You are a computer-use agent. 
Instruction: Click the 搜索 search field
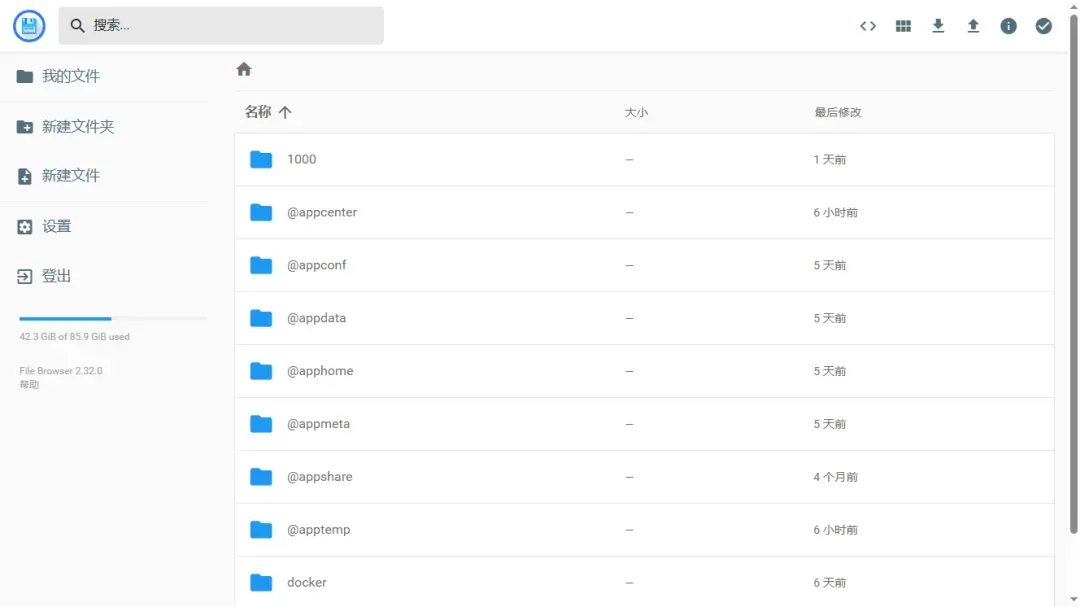(220, 25)
